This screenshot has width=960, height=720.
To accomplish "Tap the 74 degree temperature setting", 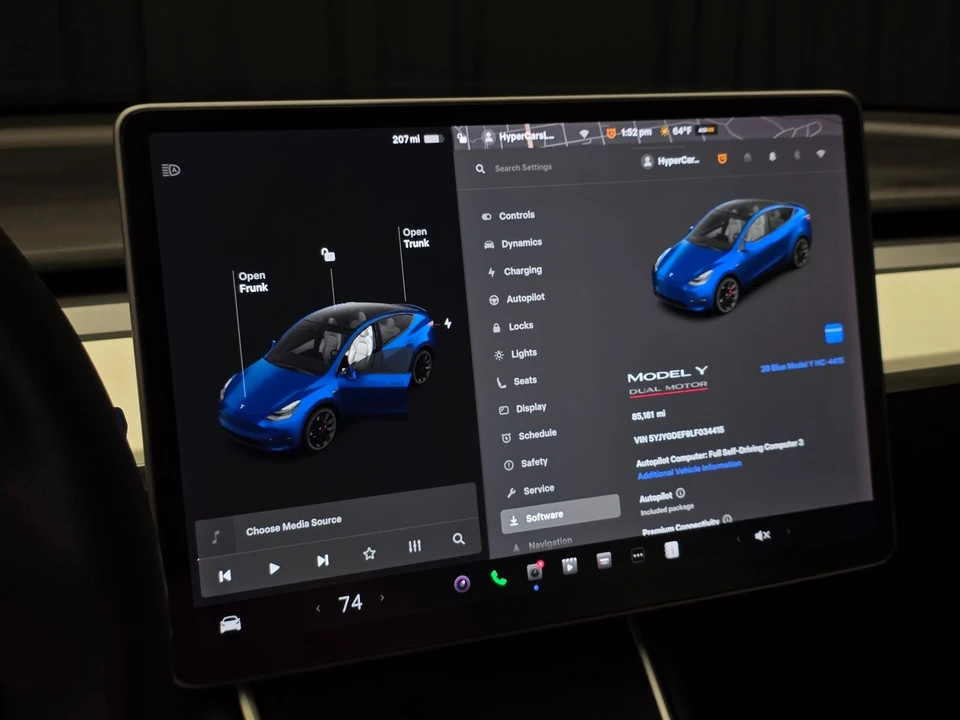I will tap(350, 604).
